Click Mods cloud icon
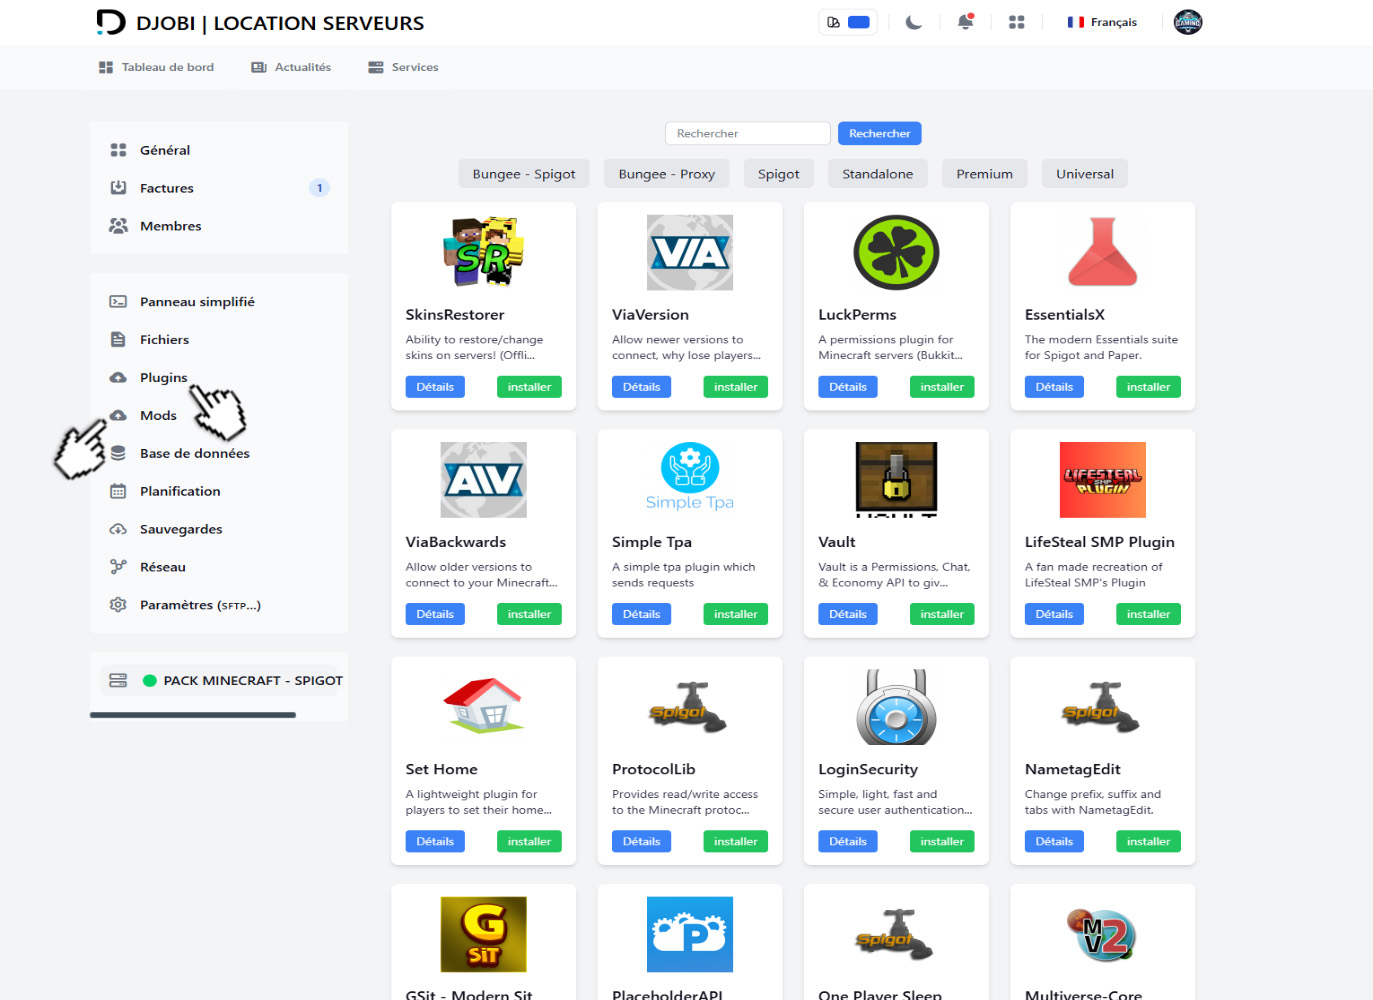This screenshot has height=1000, width=1373. [118, 415]
